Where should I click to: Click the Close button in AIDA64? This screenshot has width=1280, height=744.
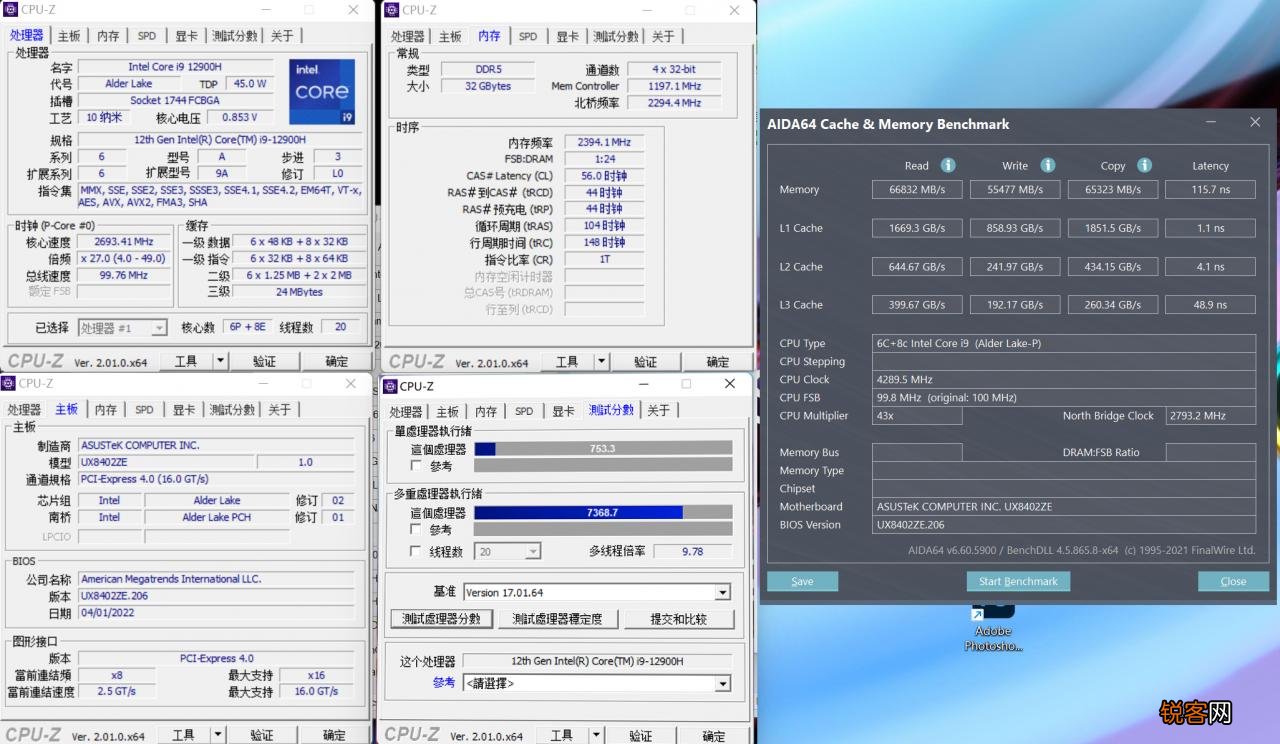click(1233, 581)
